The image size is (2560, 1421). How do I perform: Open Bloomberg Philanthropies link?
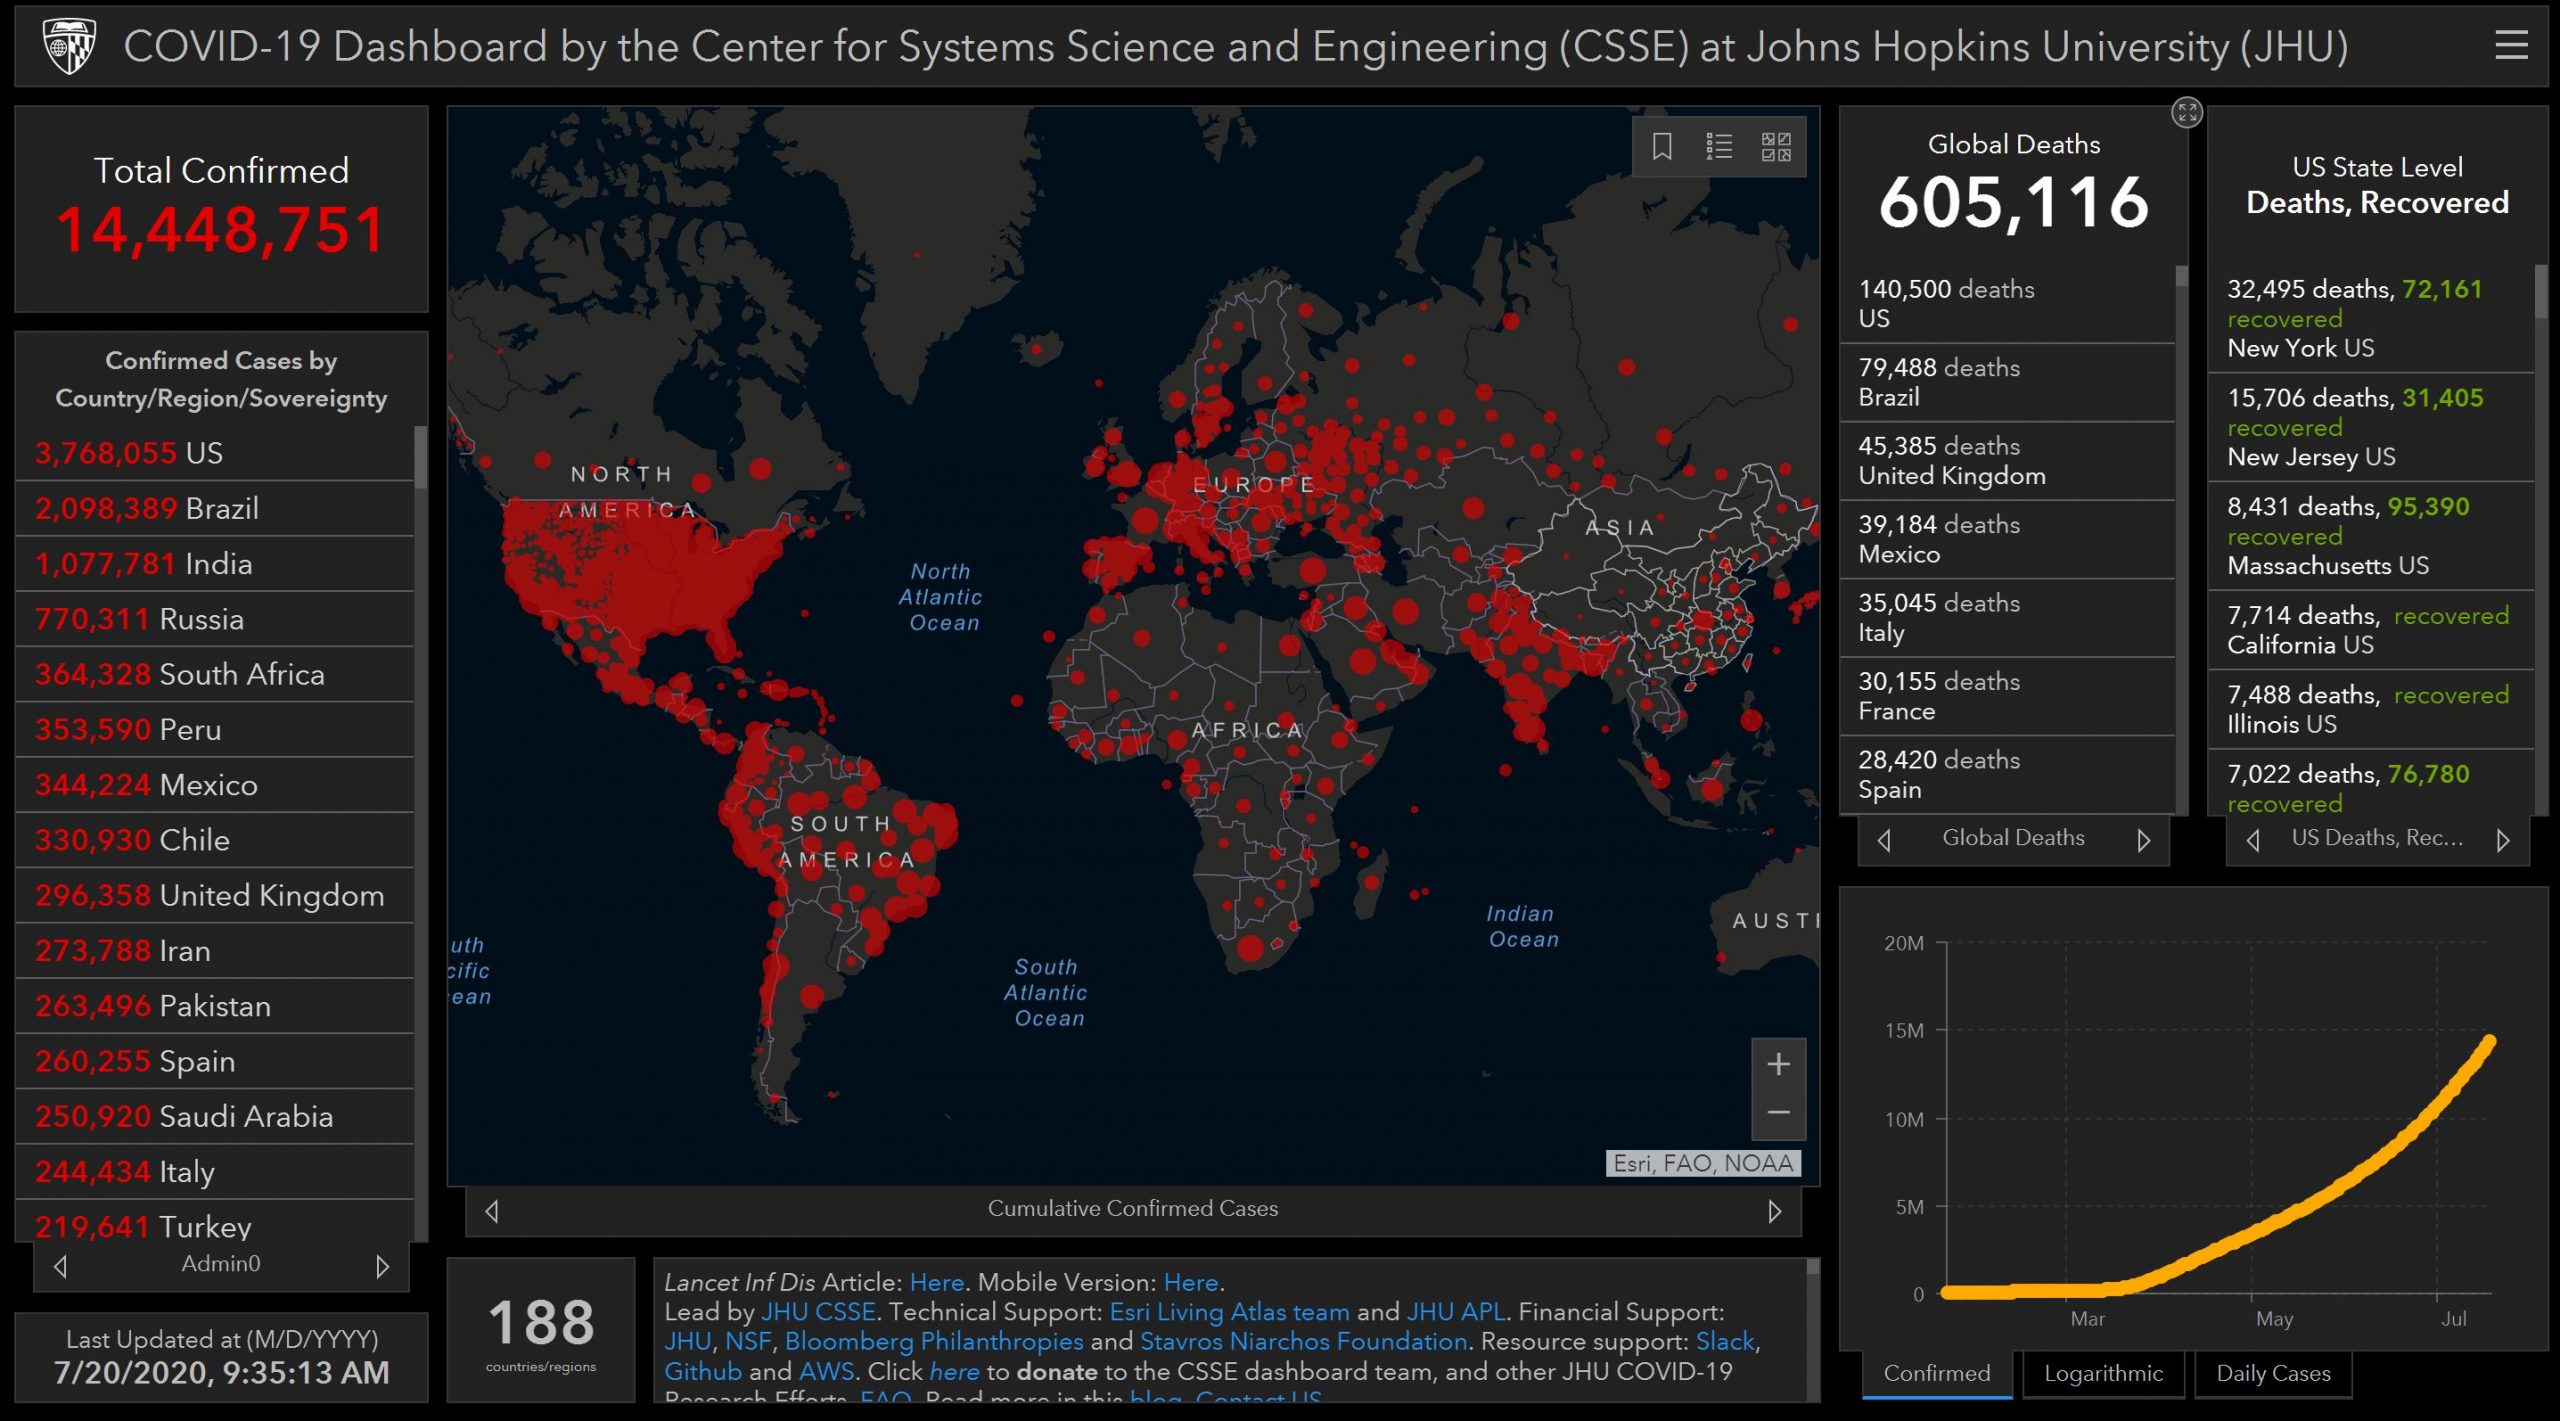click(x=933, y=1341)
